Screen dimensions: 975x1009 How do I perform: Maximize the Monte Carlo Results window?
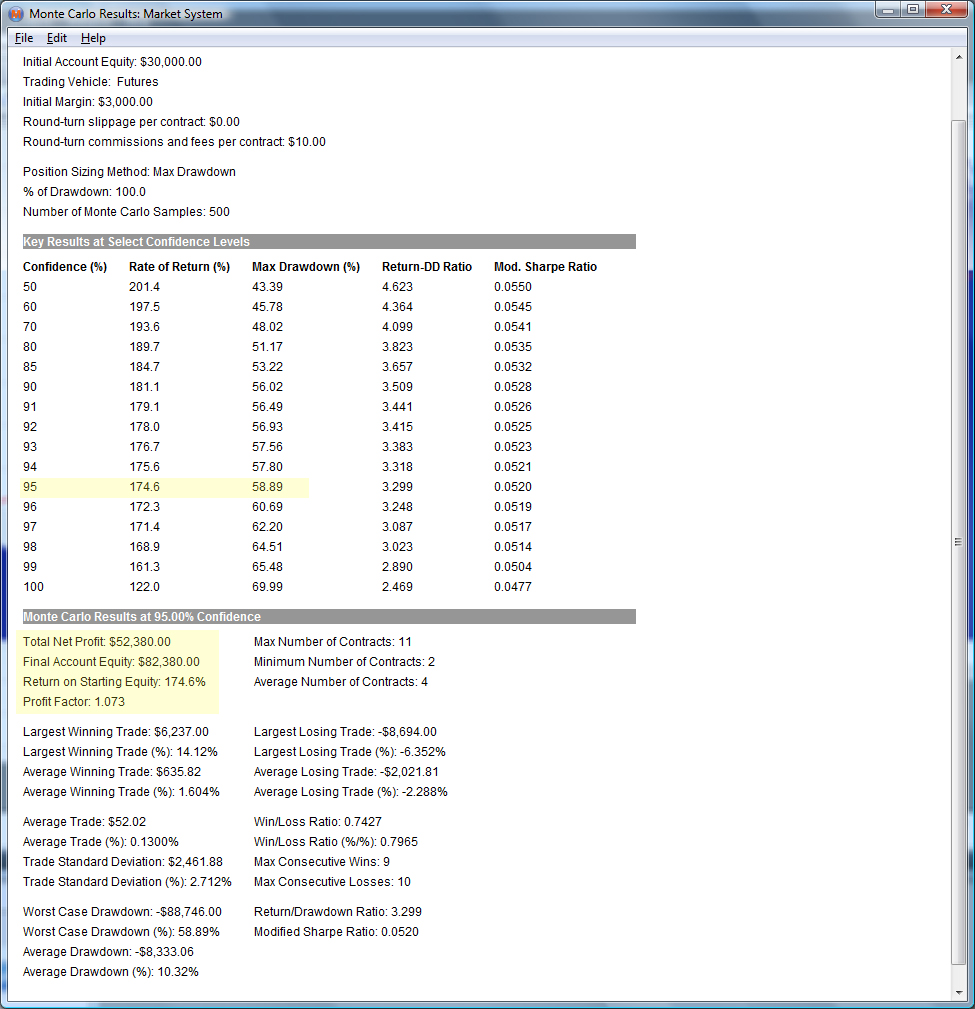tap(913, 10)
